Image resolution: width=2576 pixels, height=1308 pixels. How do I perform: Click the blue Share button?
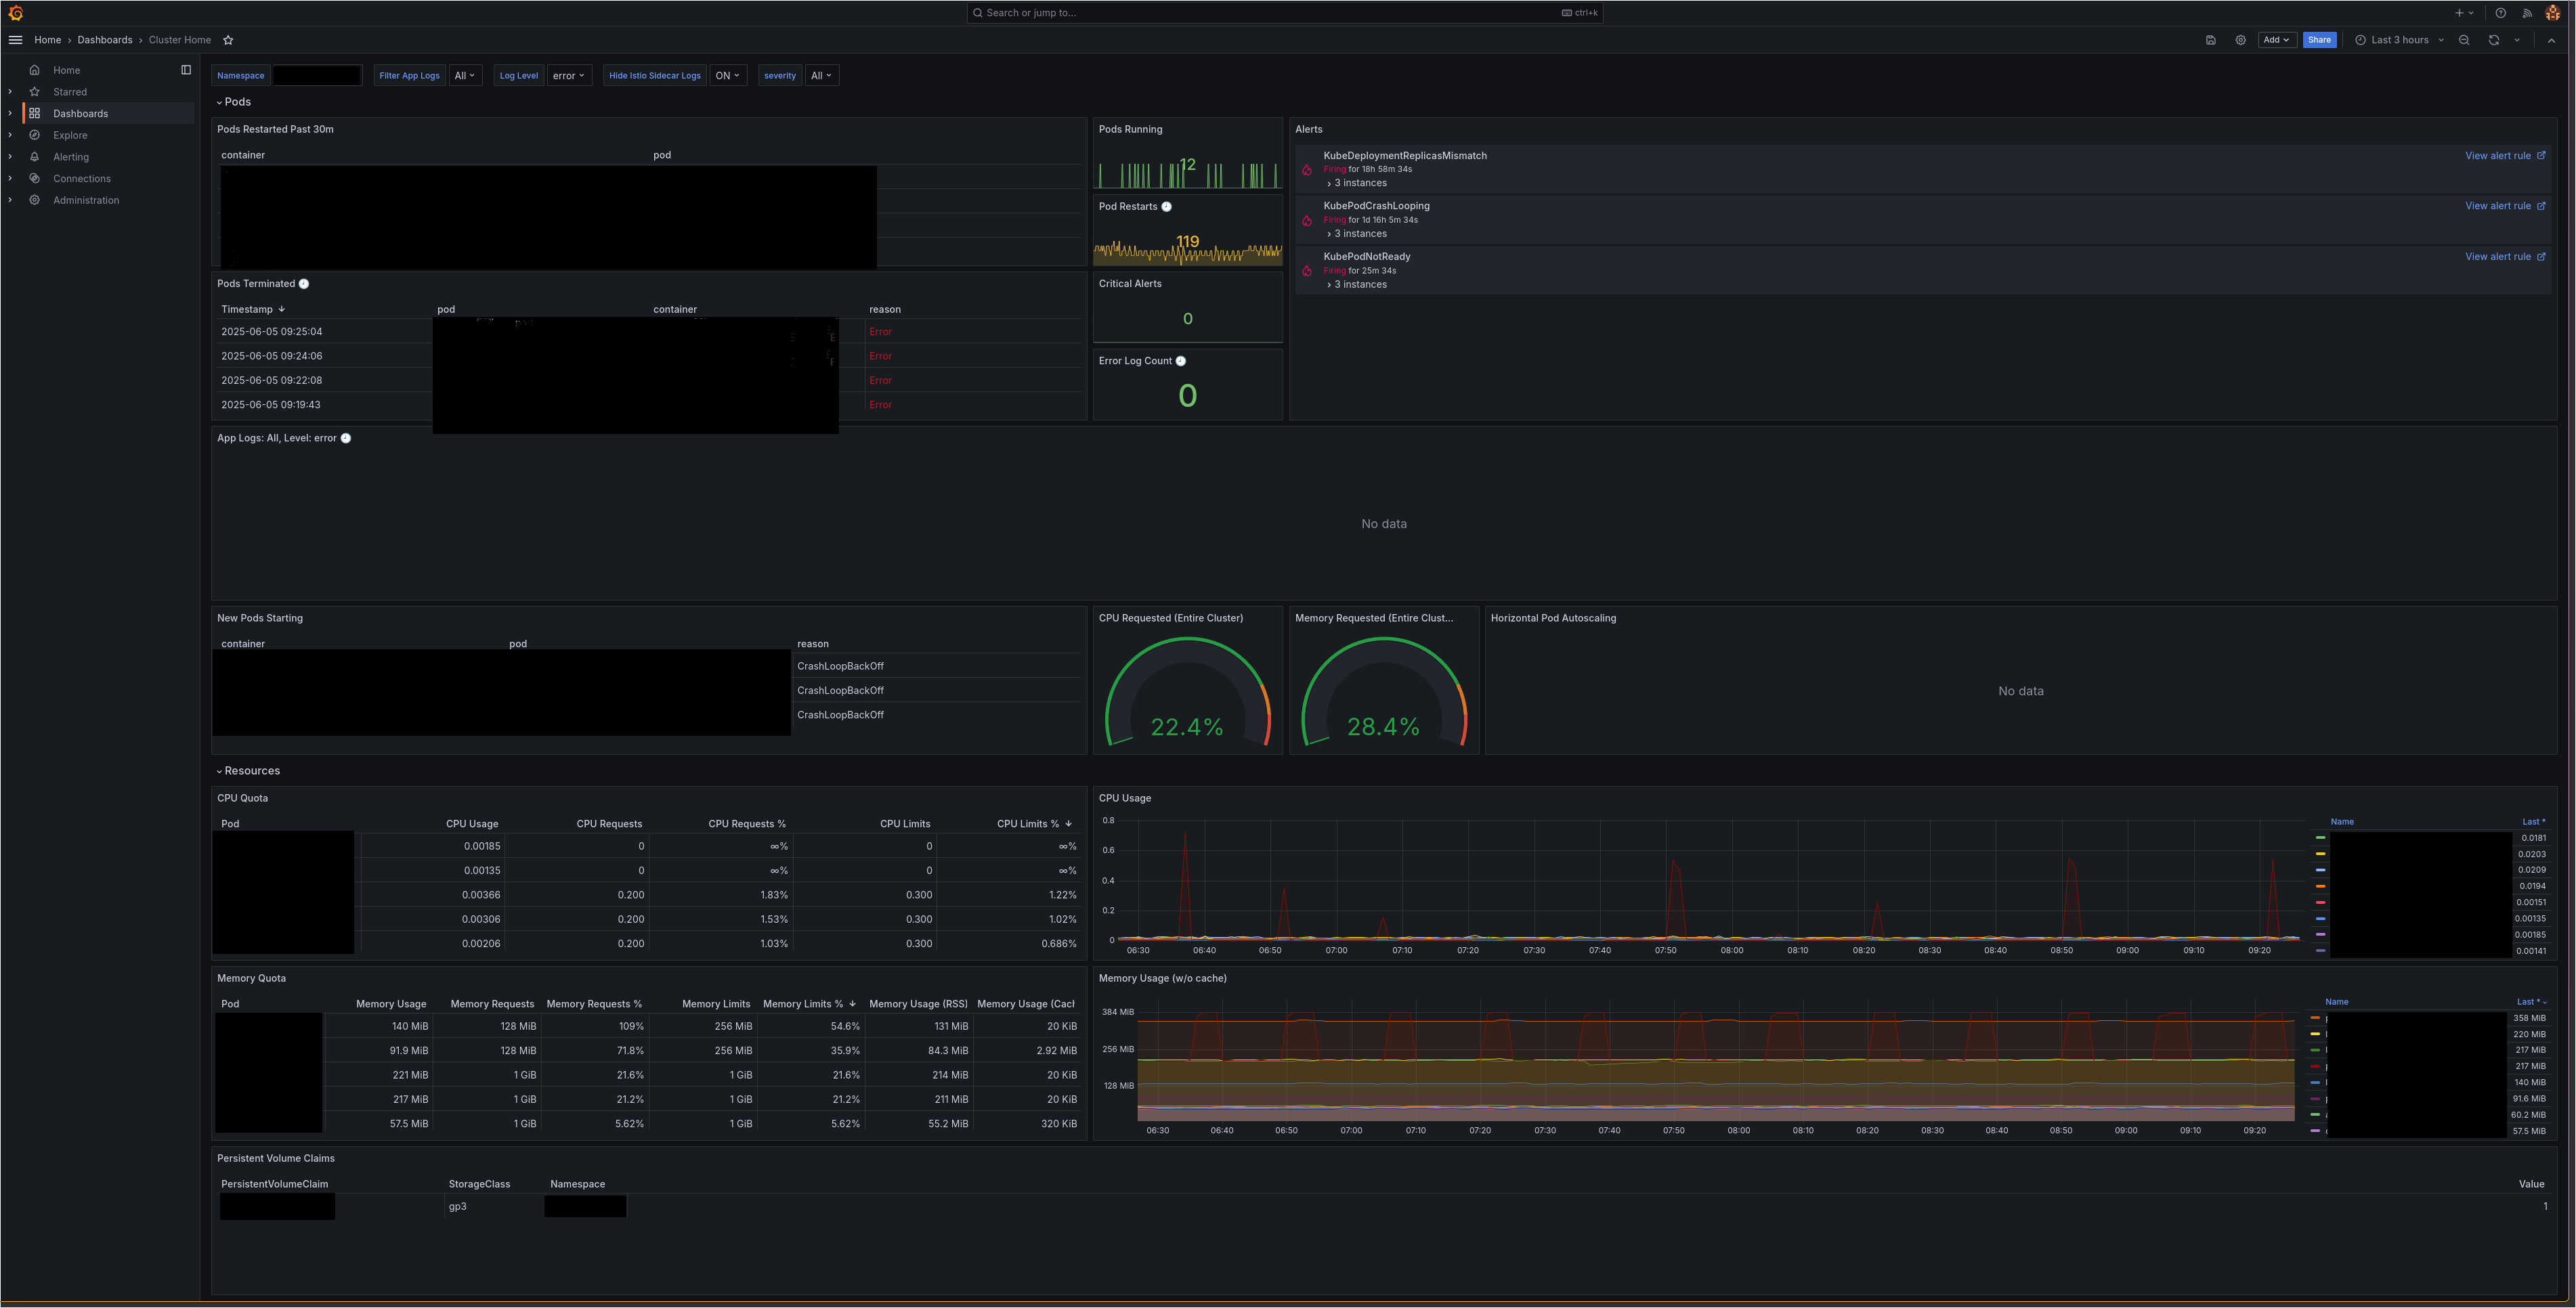tap(2320, 40)
